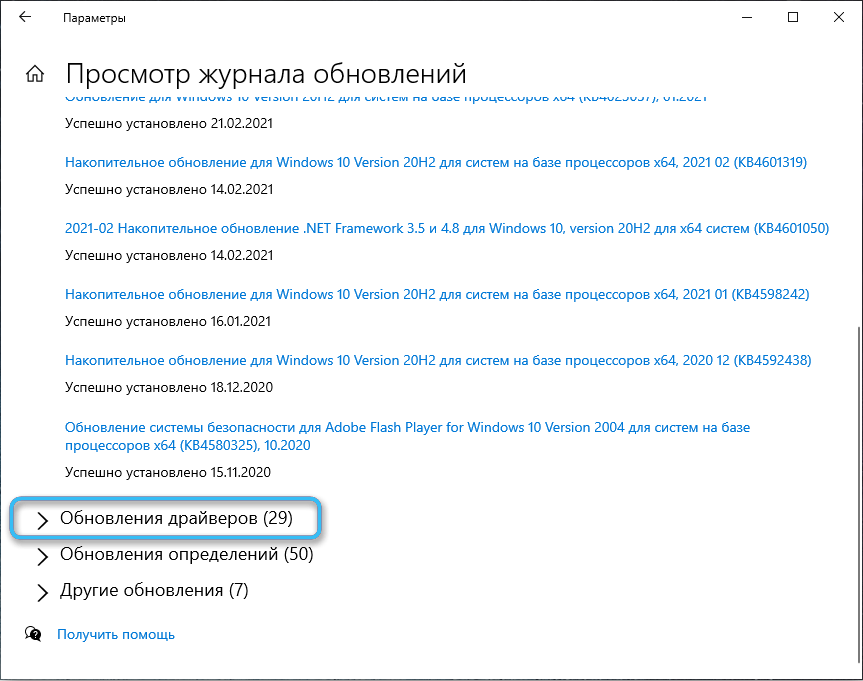
Task: Expand the Обновления определений (50) section
Action: (x=186, y=554)
